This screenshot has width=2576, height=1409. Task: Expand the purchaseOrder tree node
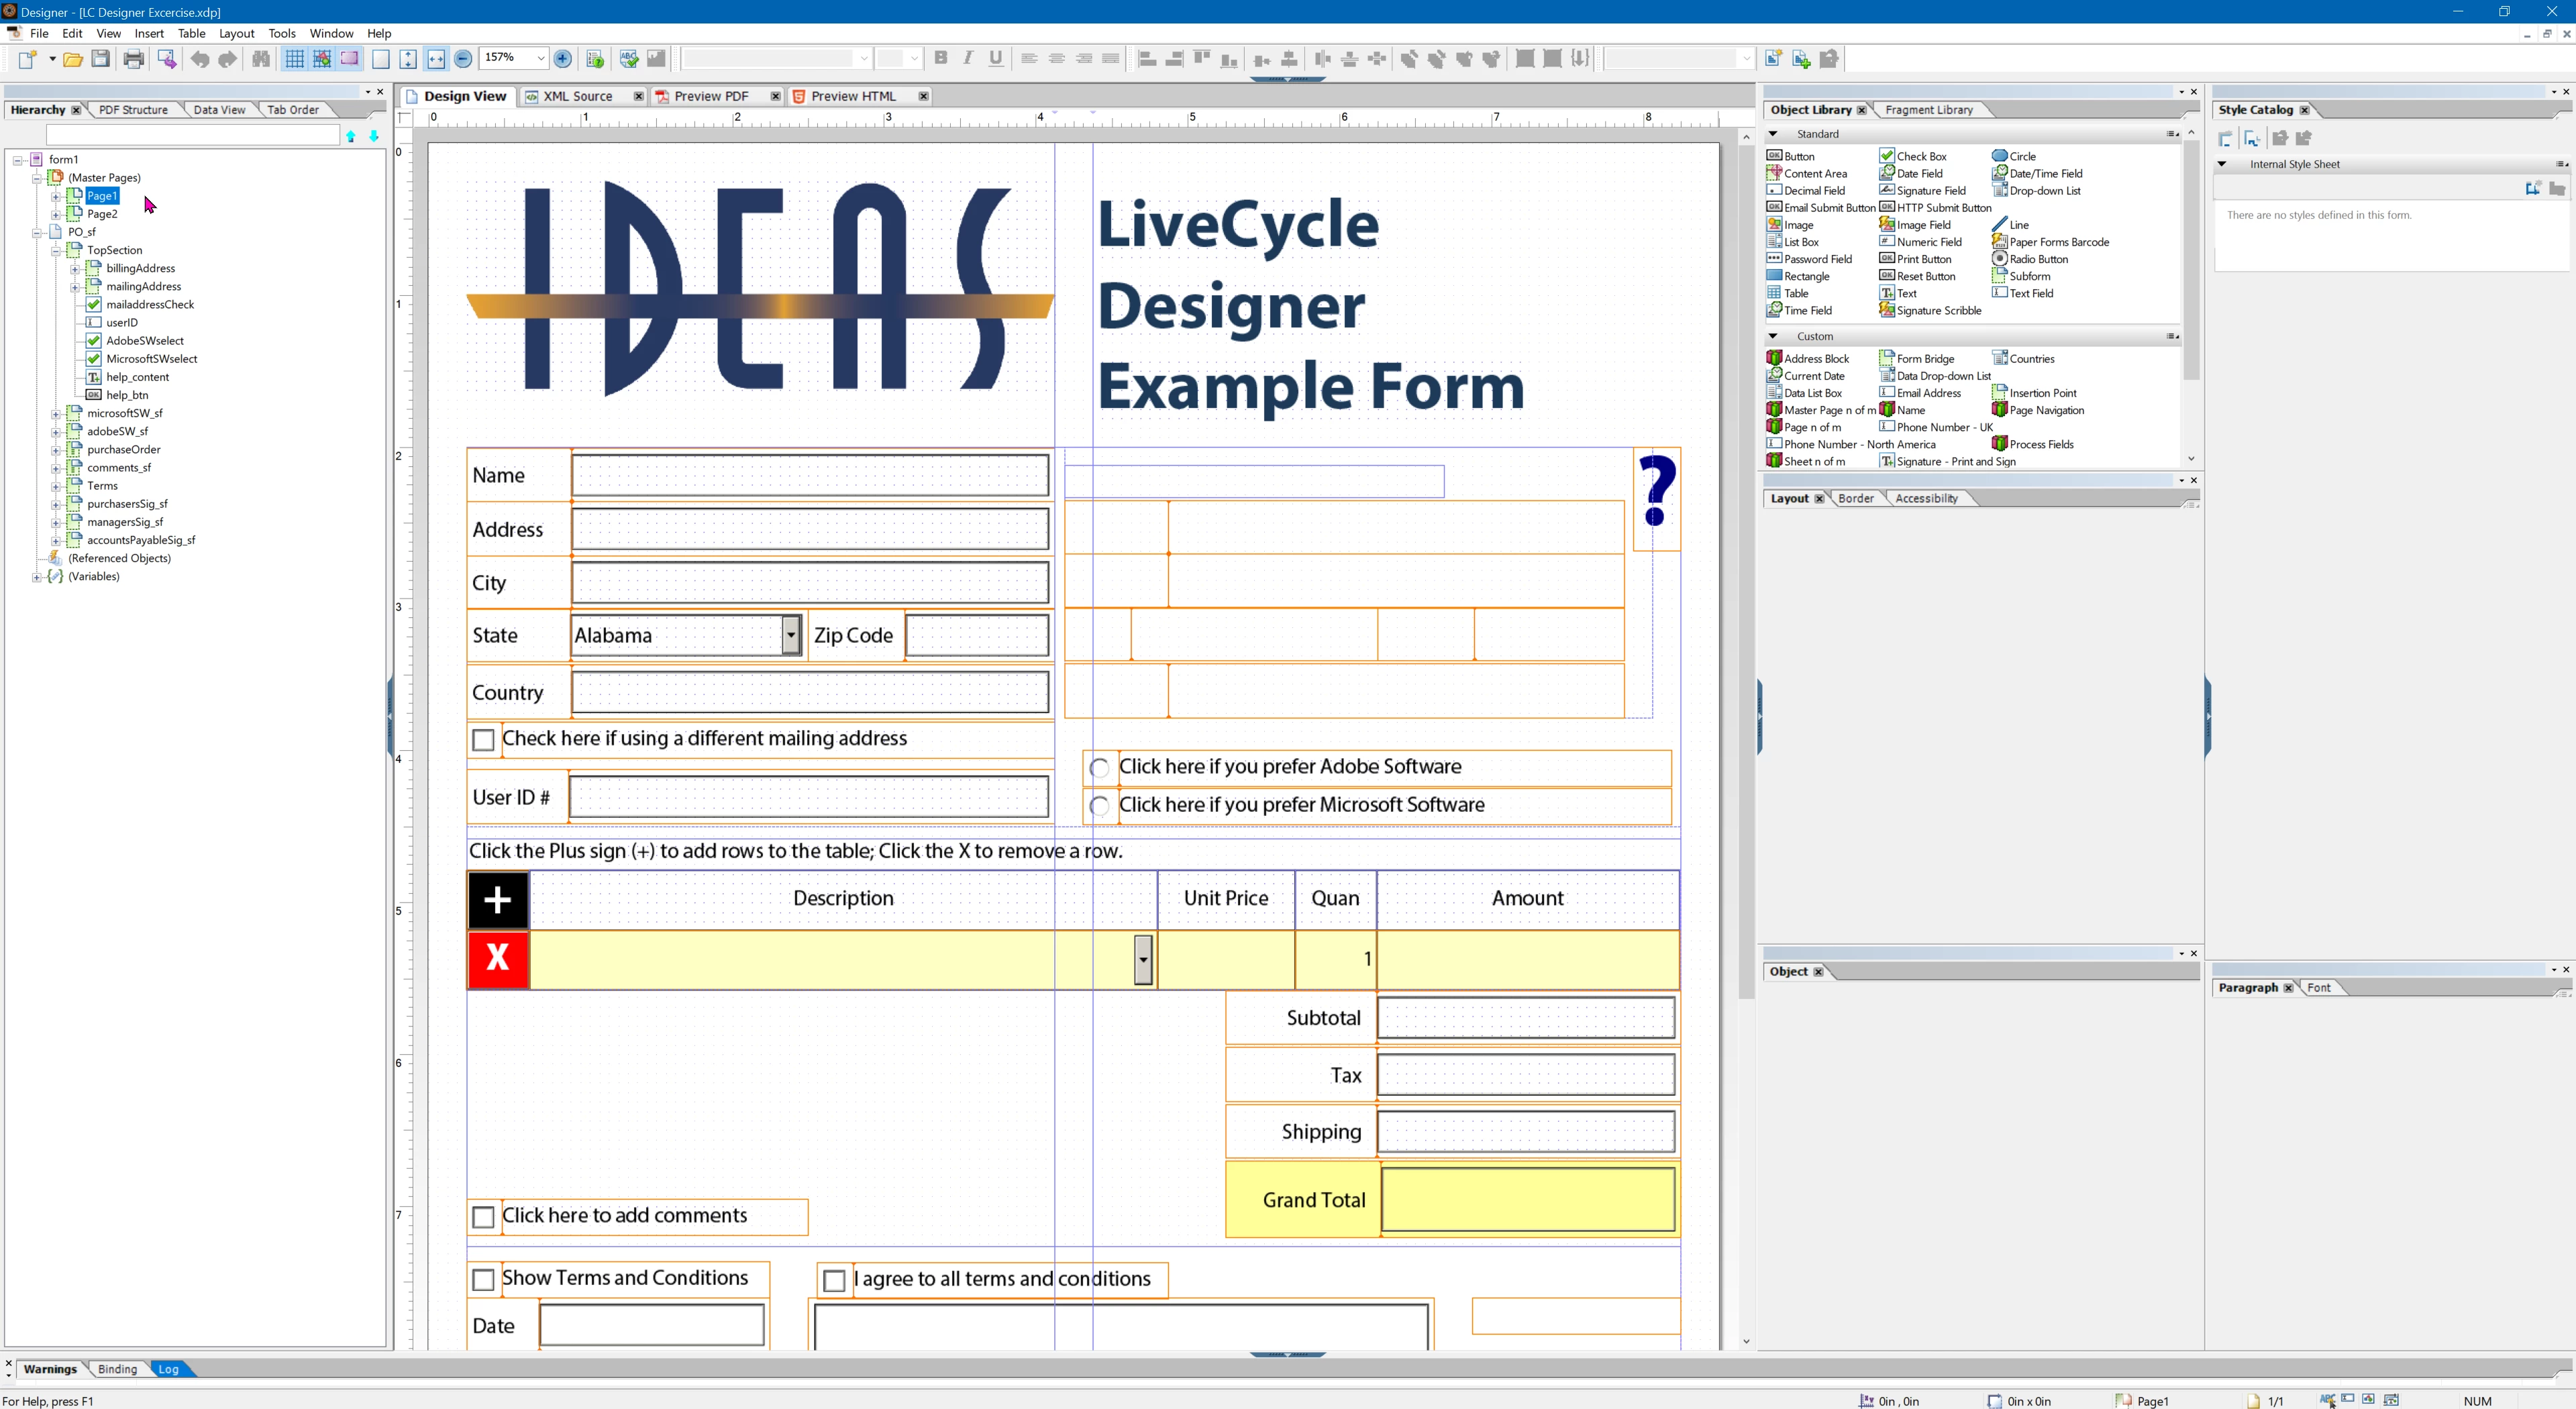click(56, 449)
